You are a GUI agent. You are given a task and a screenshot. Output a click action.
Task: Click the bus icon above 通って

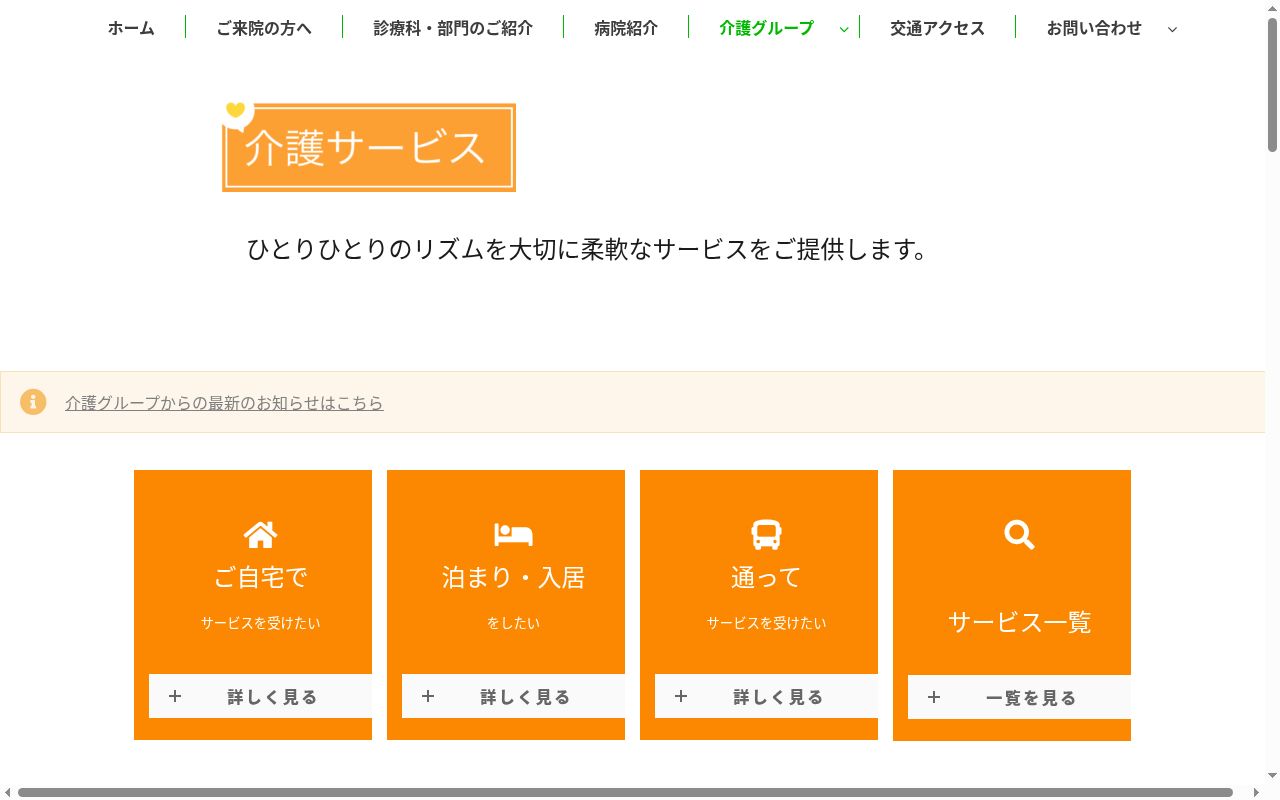pyautogui.click(x=766, y=535)
